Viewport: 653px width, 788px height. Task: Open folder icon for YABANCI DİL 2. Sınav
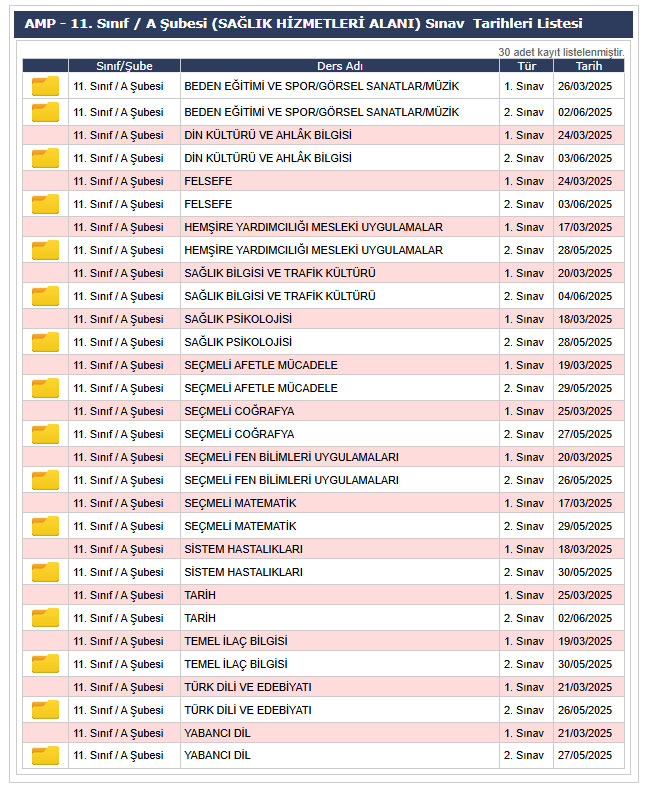(x=45, y=756)
